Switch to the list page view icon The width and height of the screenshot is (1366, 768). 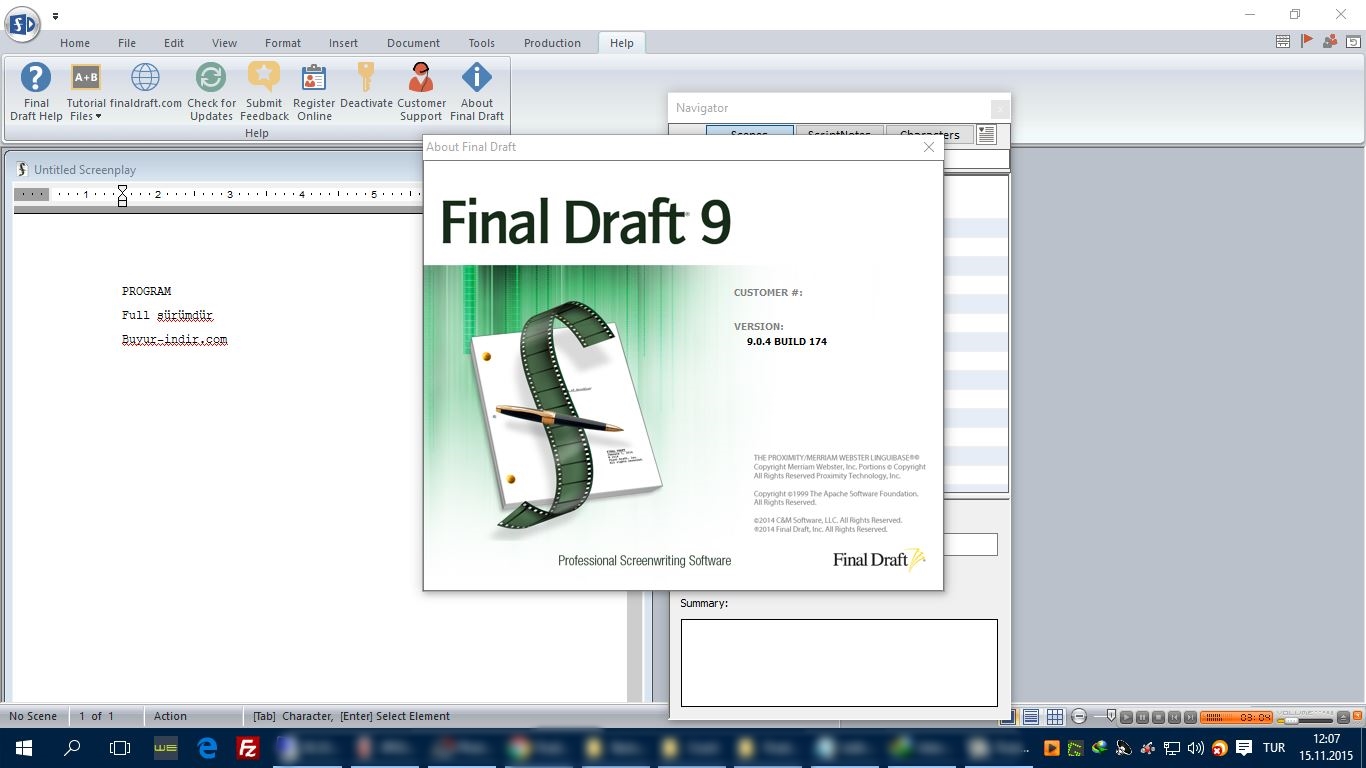click(x=1031, y=717)
